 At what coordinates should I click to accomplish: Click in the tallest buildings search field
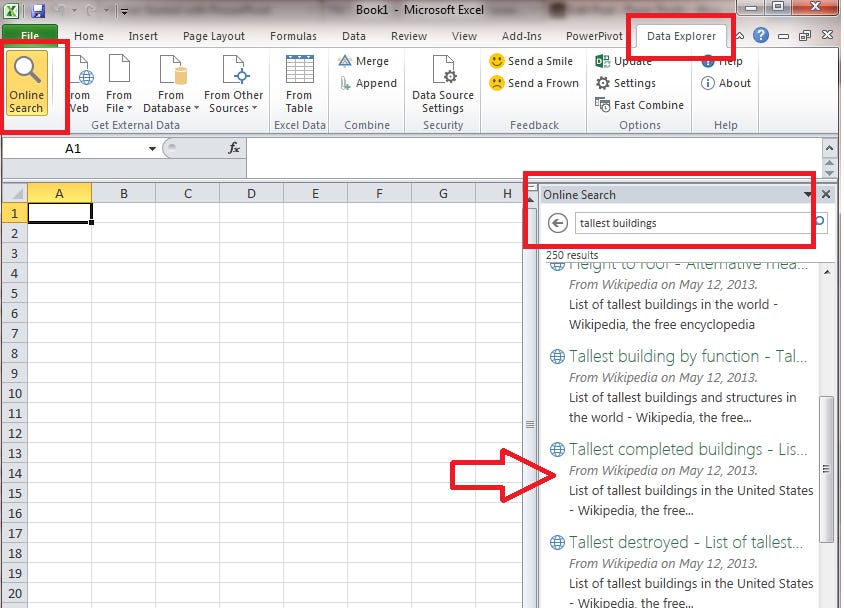[693, 223]
